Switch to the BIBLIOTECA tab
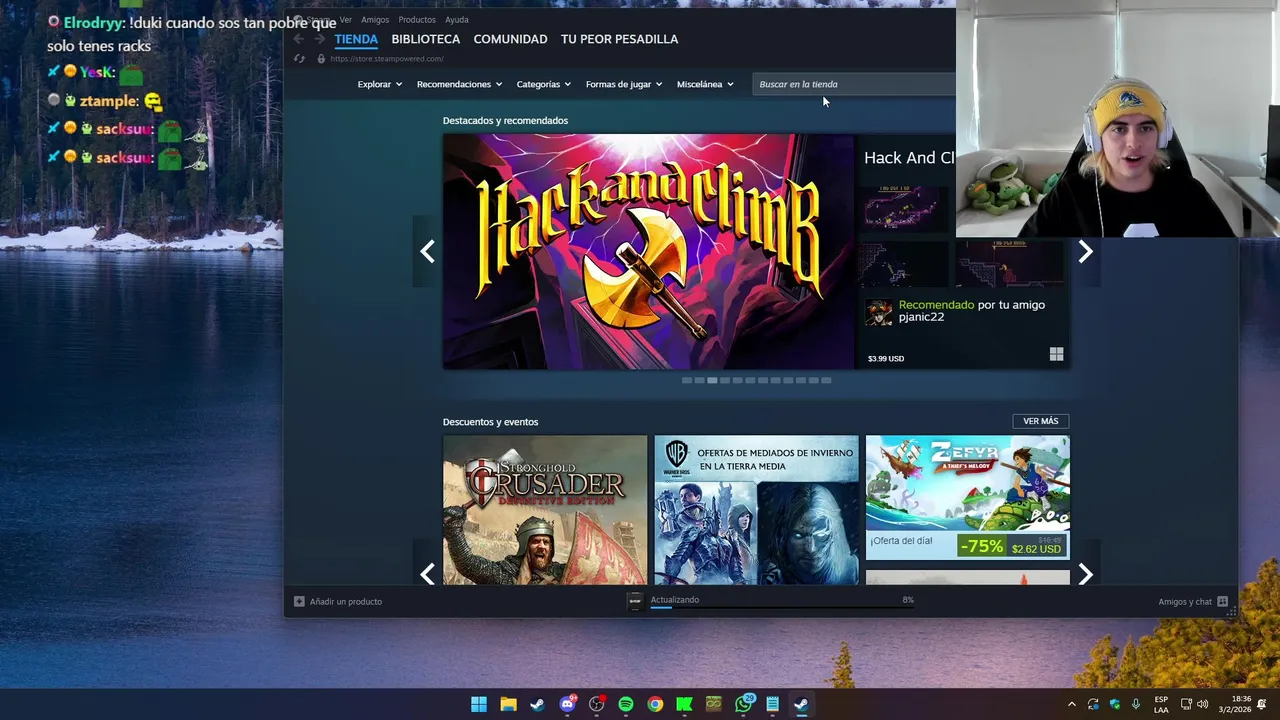Screen dimensions: 1280x720 [x=426, y=39]
